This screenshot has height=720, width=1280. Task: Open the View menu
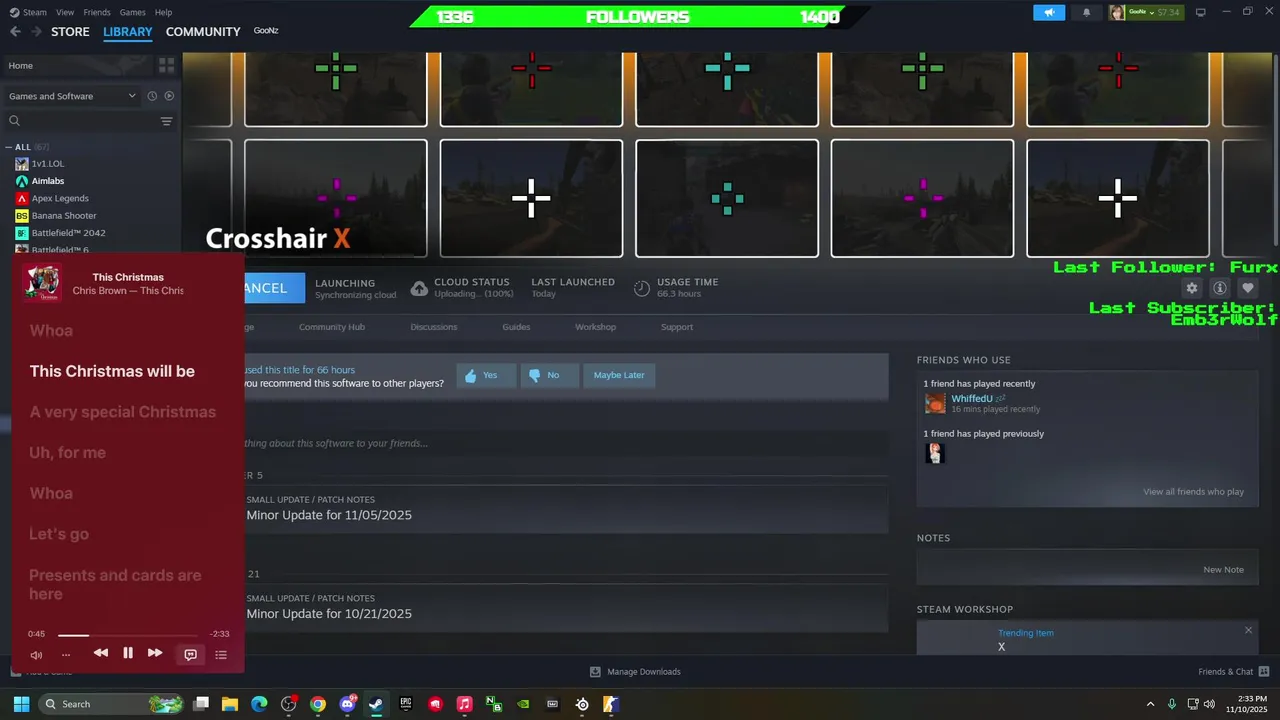point(65,12)
